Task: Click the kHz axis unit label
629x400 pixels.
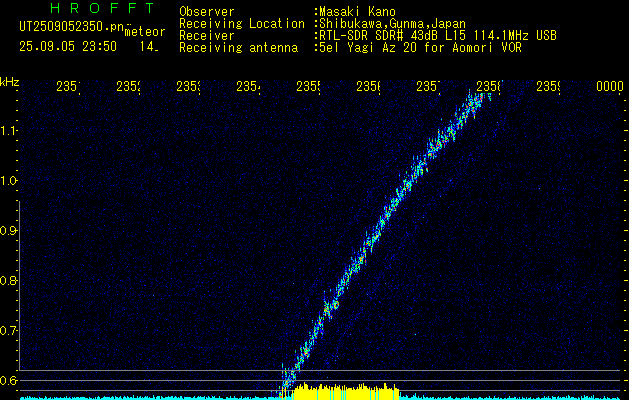Action: 10,83
